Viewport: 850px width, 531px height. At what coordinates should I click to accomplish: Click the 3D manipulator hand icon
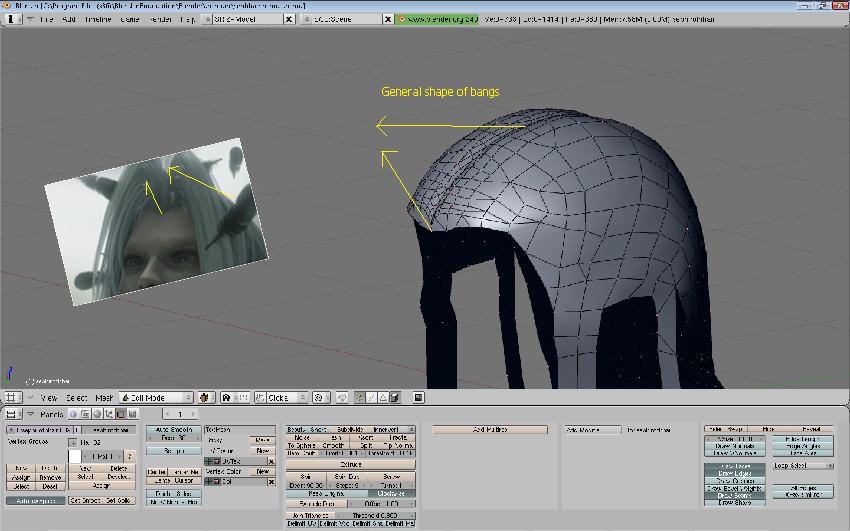tap(260, 398)
